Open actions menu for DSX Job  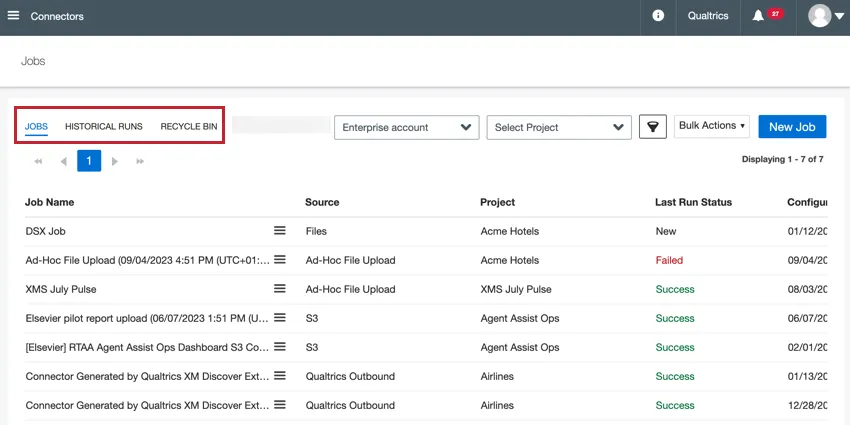(280, 231)
